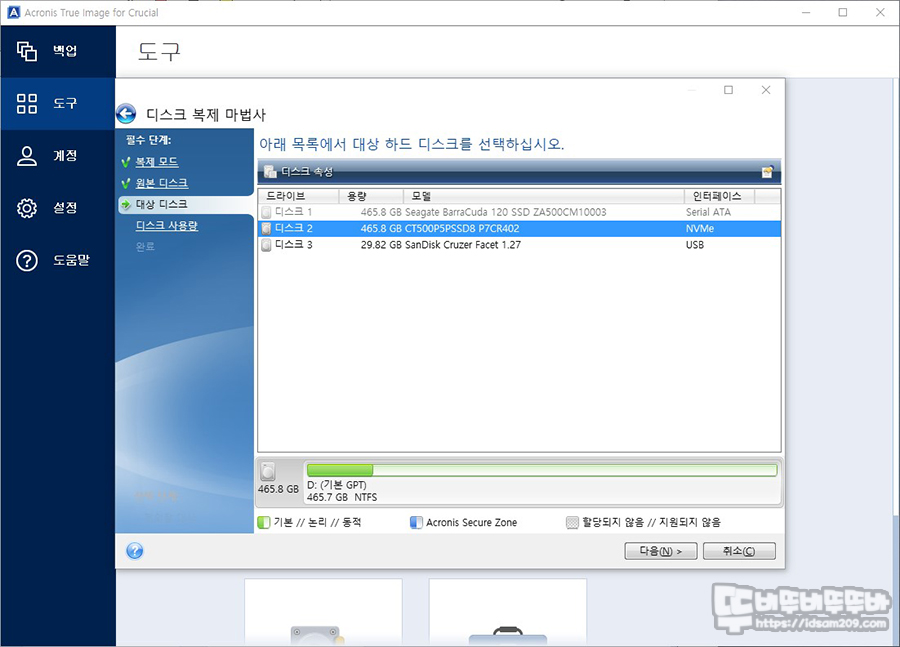Click the 취소(C) button

pos(739,551)
